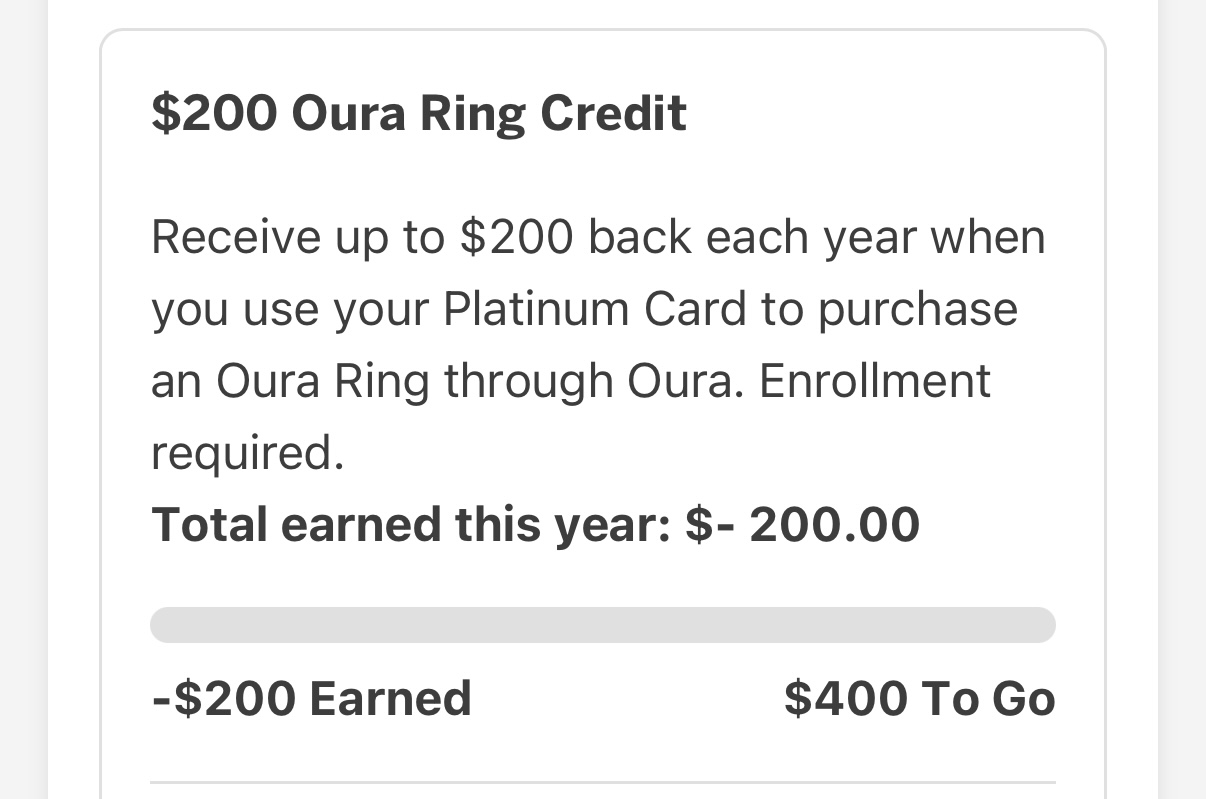1206x799 pixels.
Task: Tap the word "Credit" in the heading
Action: [x=613, y=113]
